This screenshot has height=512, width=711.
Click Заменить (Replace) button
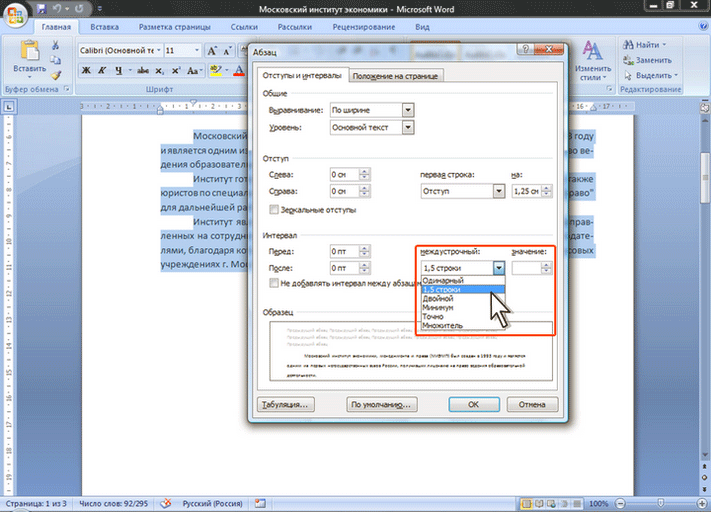(648, 60)
